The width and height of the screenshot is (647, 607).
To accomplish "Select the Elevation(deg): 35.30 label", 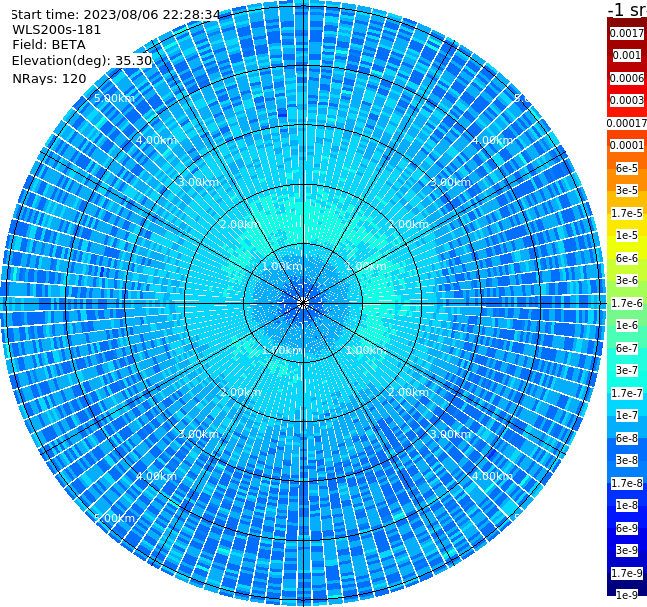I will point(82,61).
